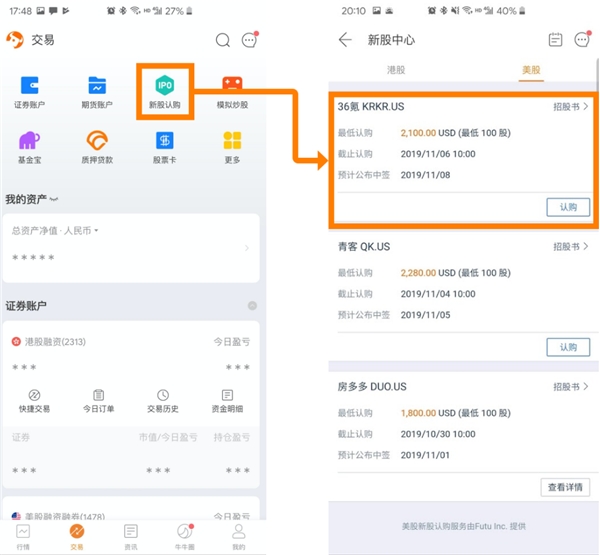Open messages bubble icon in 新股中心 header
Screen dimensions: 600x555
point(582,39)
